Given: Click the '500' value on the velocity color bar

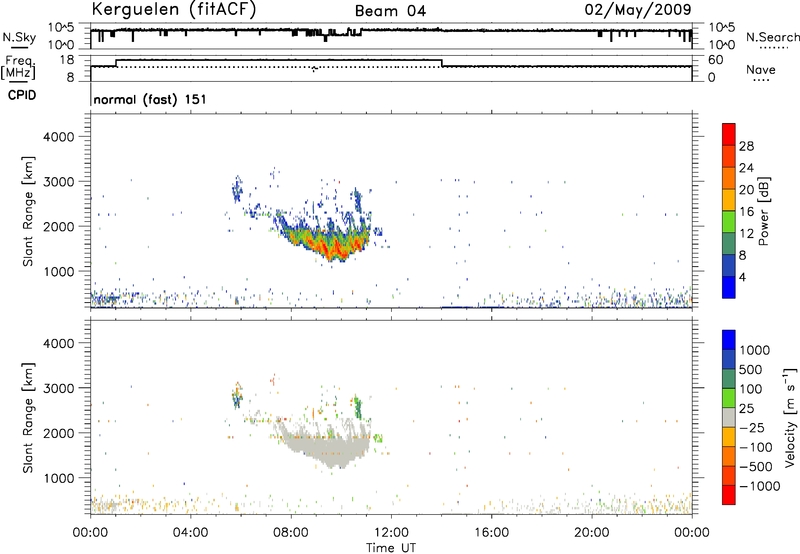Looking at the screenshot, I should (x=751, y=370).
